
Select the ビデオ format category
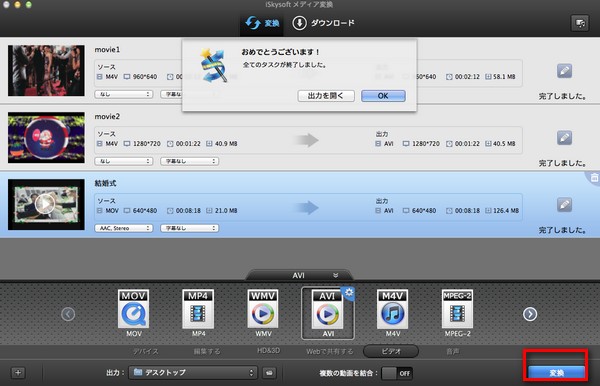tap(391, 351)
